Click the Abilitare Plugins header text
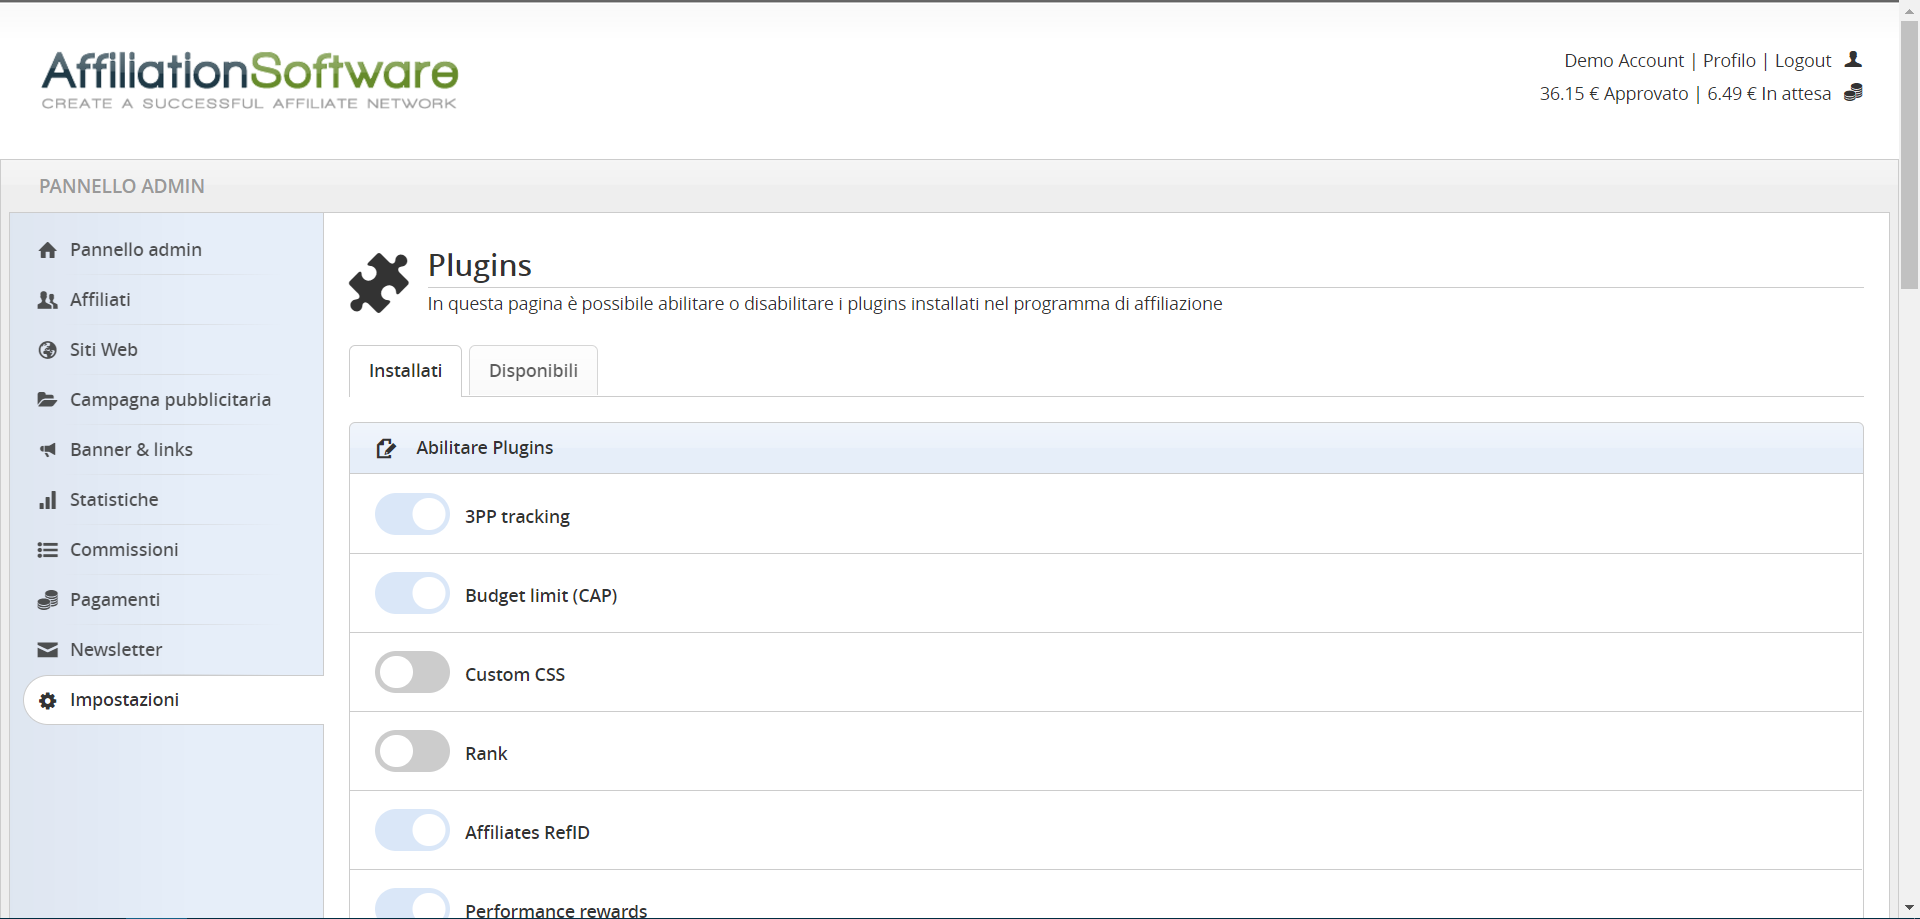This screenshot has width=1920, height=919. pyautogui.click(x=485, y=448)
